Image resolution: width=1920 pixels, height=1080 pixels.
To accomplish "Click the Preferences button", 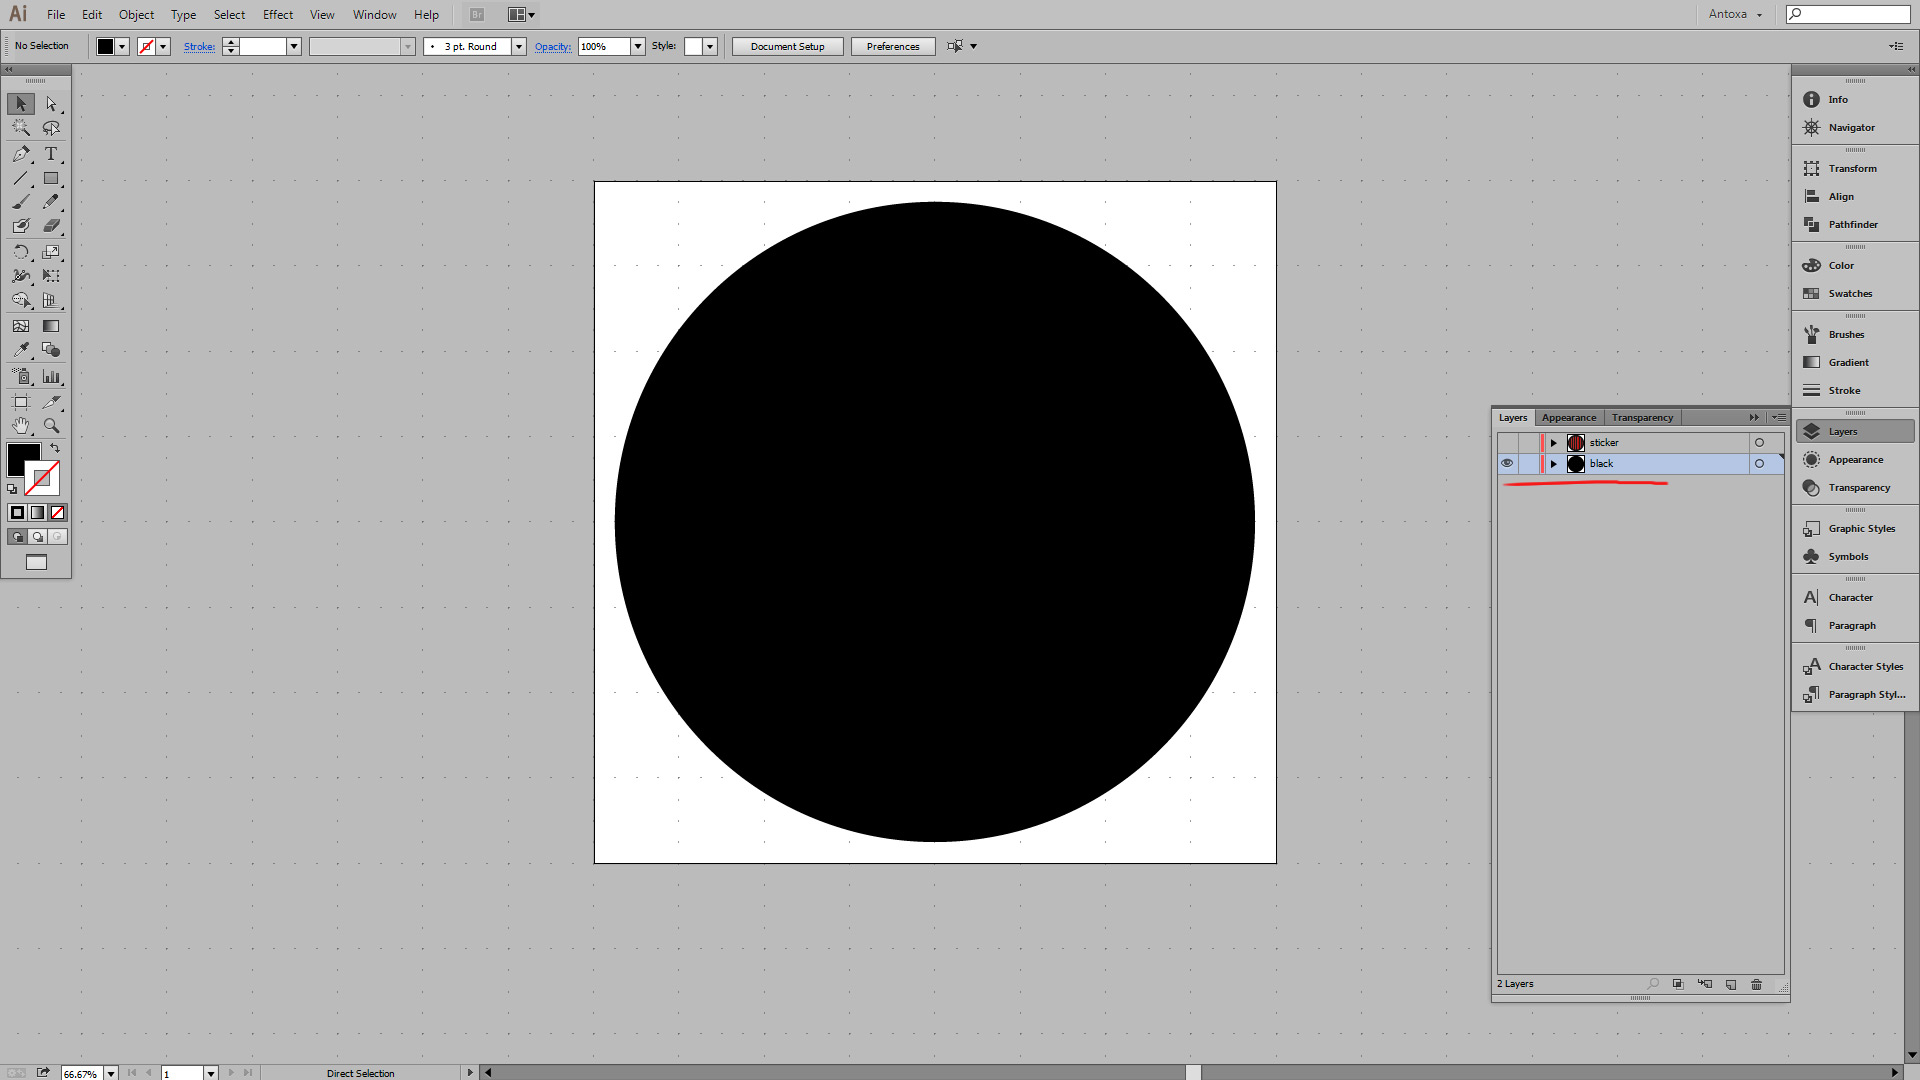I will click(892, 47).
